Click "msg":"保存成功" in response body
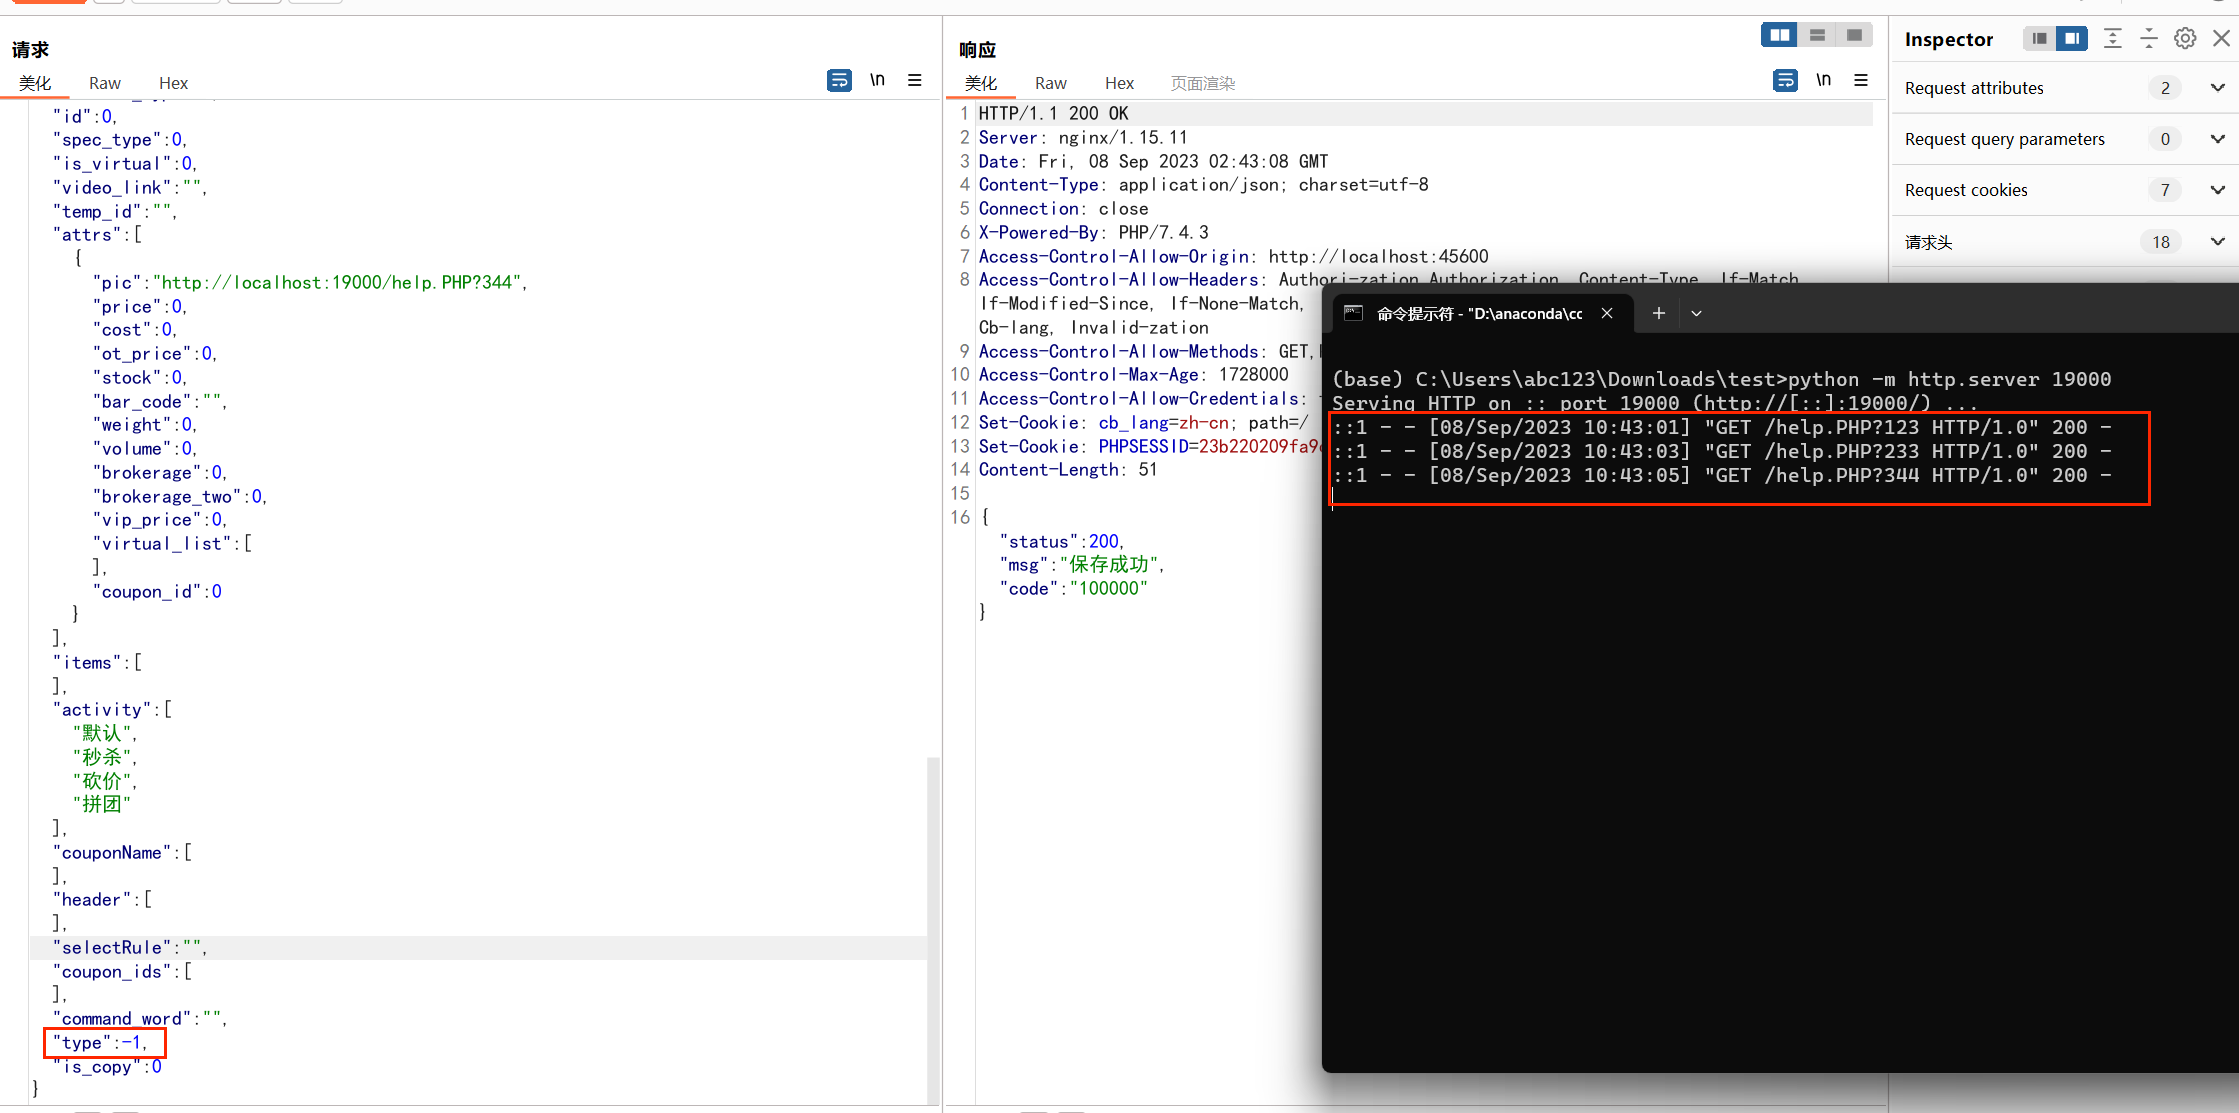 1082,565
